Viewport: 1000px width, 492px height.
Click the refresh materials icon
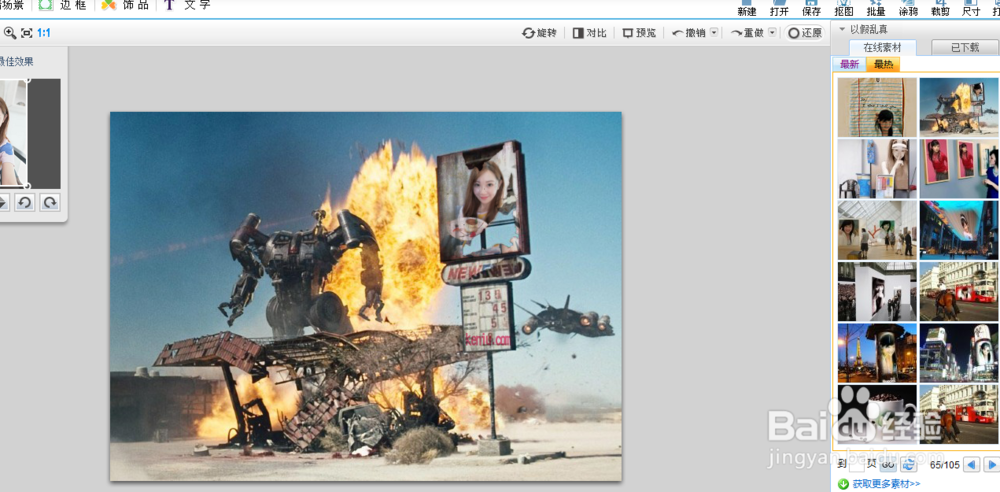pyautogui.click(x=908, y=465)
